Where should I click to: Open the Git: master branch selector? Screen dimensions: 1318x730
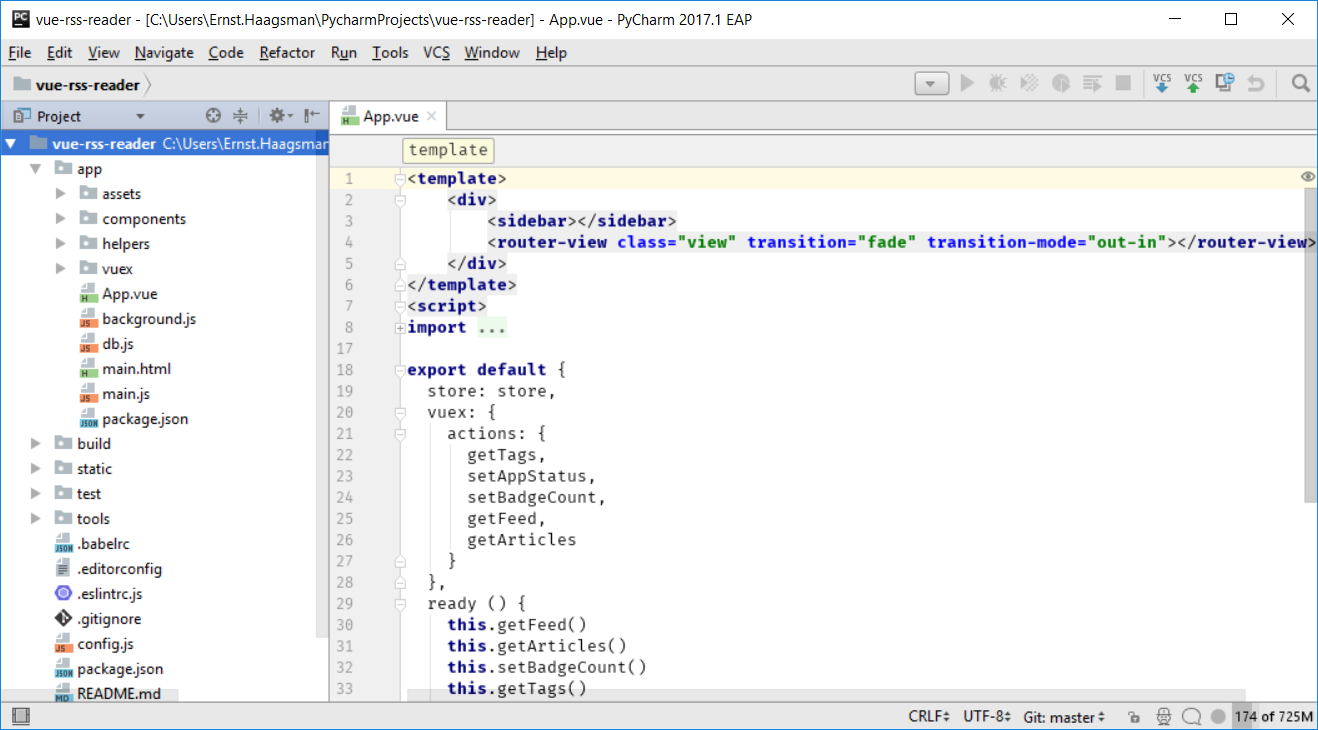point(1064,717)
